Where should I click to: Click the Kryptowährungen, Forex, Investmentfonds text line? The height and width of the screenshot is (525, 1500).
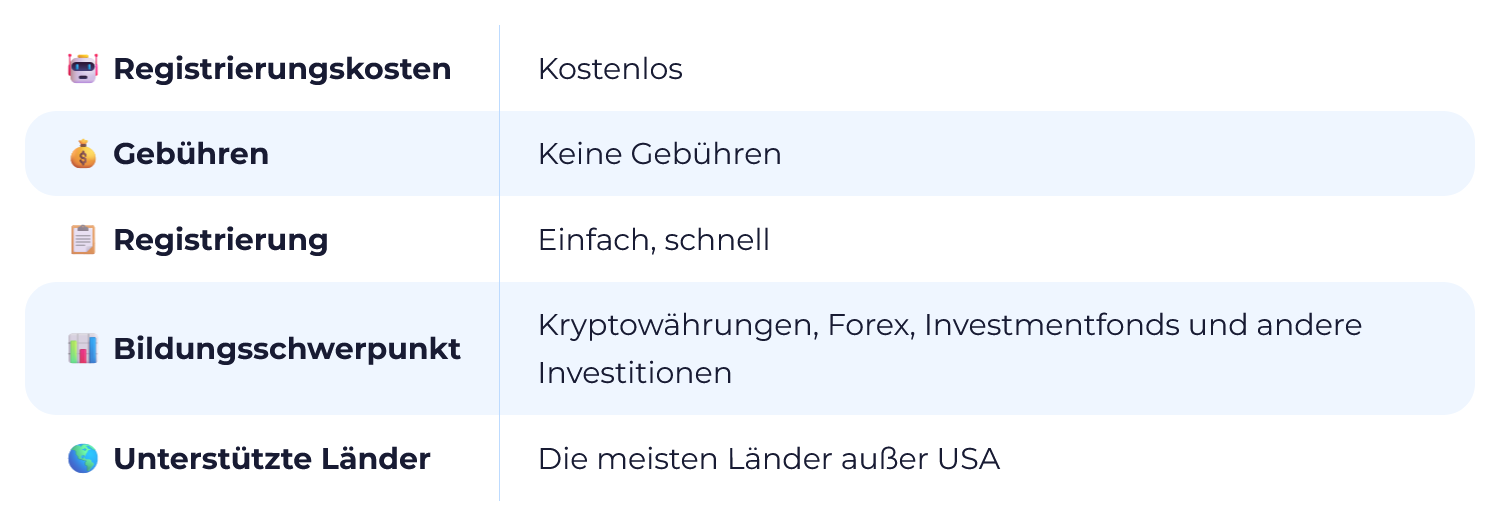tap(950, 326)
